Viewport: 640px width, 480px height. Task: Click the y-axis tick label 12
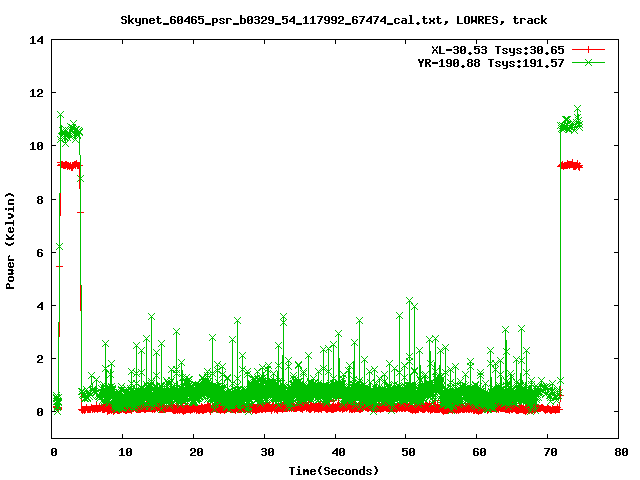tap(36, 93)
